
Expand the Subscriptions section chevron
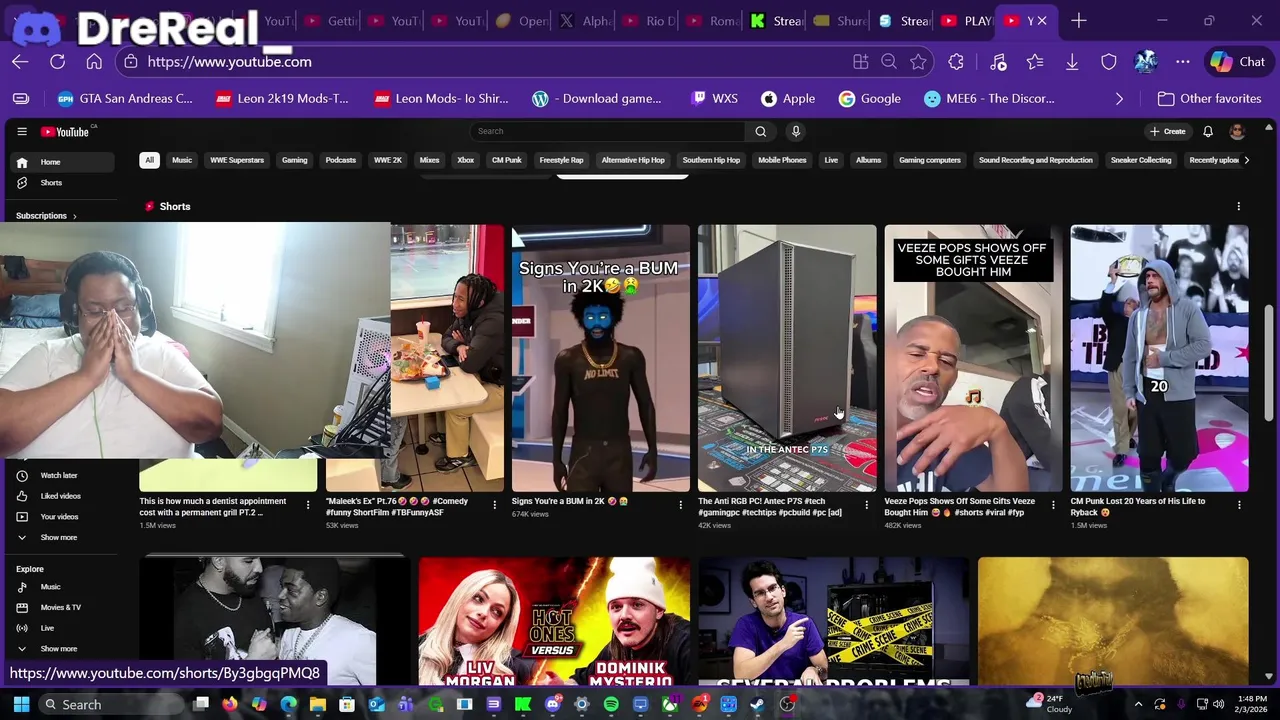pyautogui.click(x=74, y=216)
